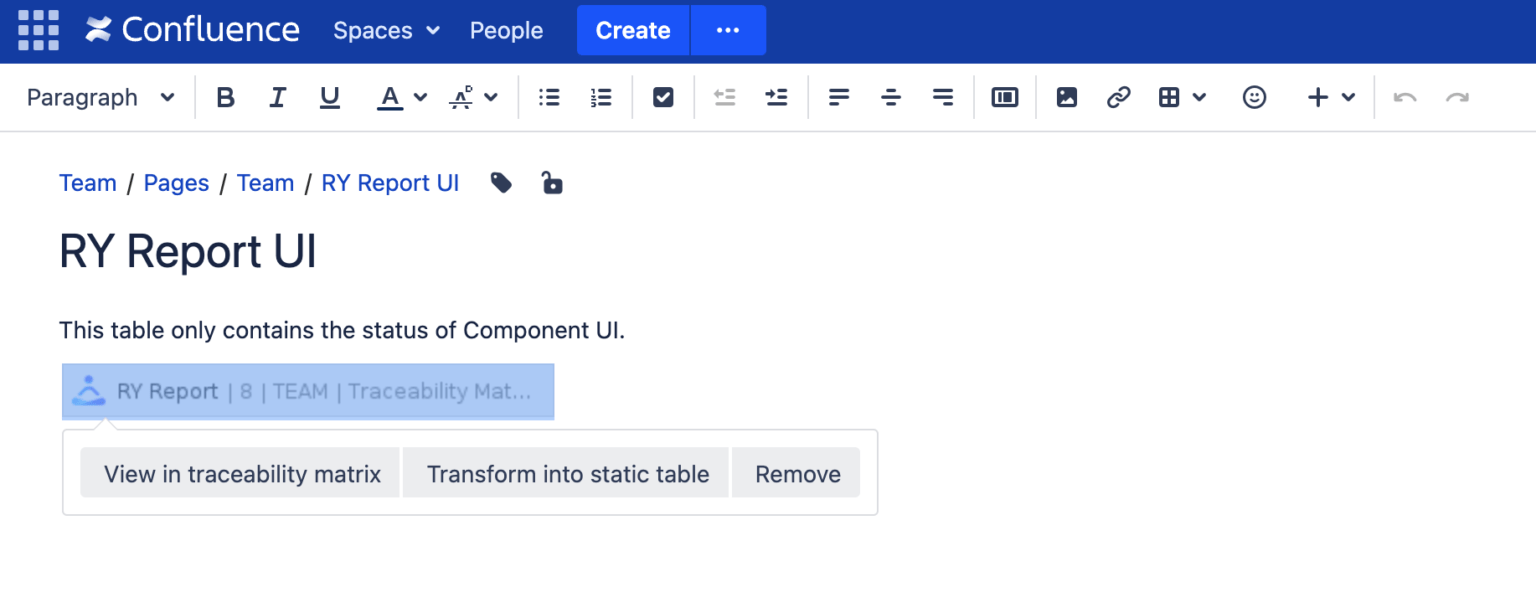Indent the current paragraph
Viewport: 1536px width, 613px height.
776,97
